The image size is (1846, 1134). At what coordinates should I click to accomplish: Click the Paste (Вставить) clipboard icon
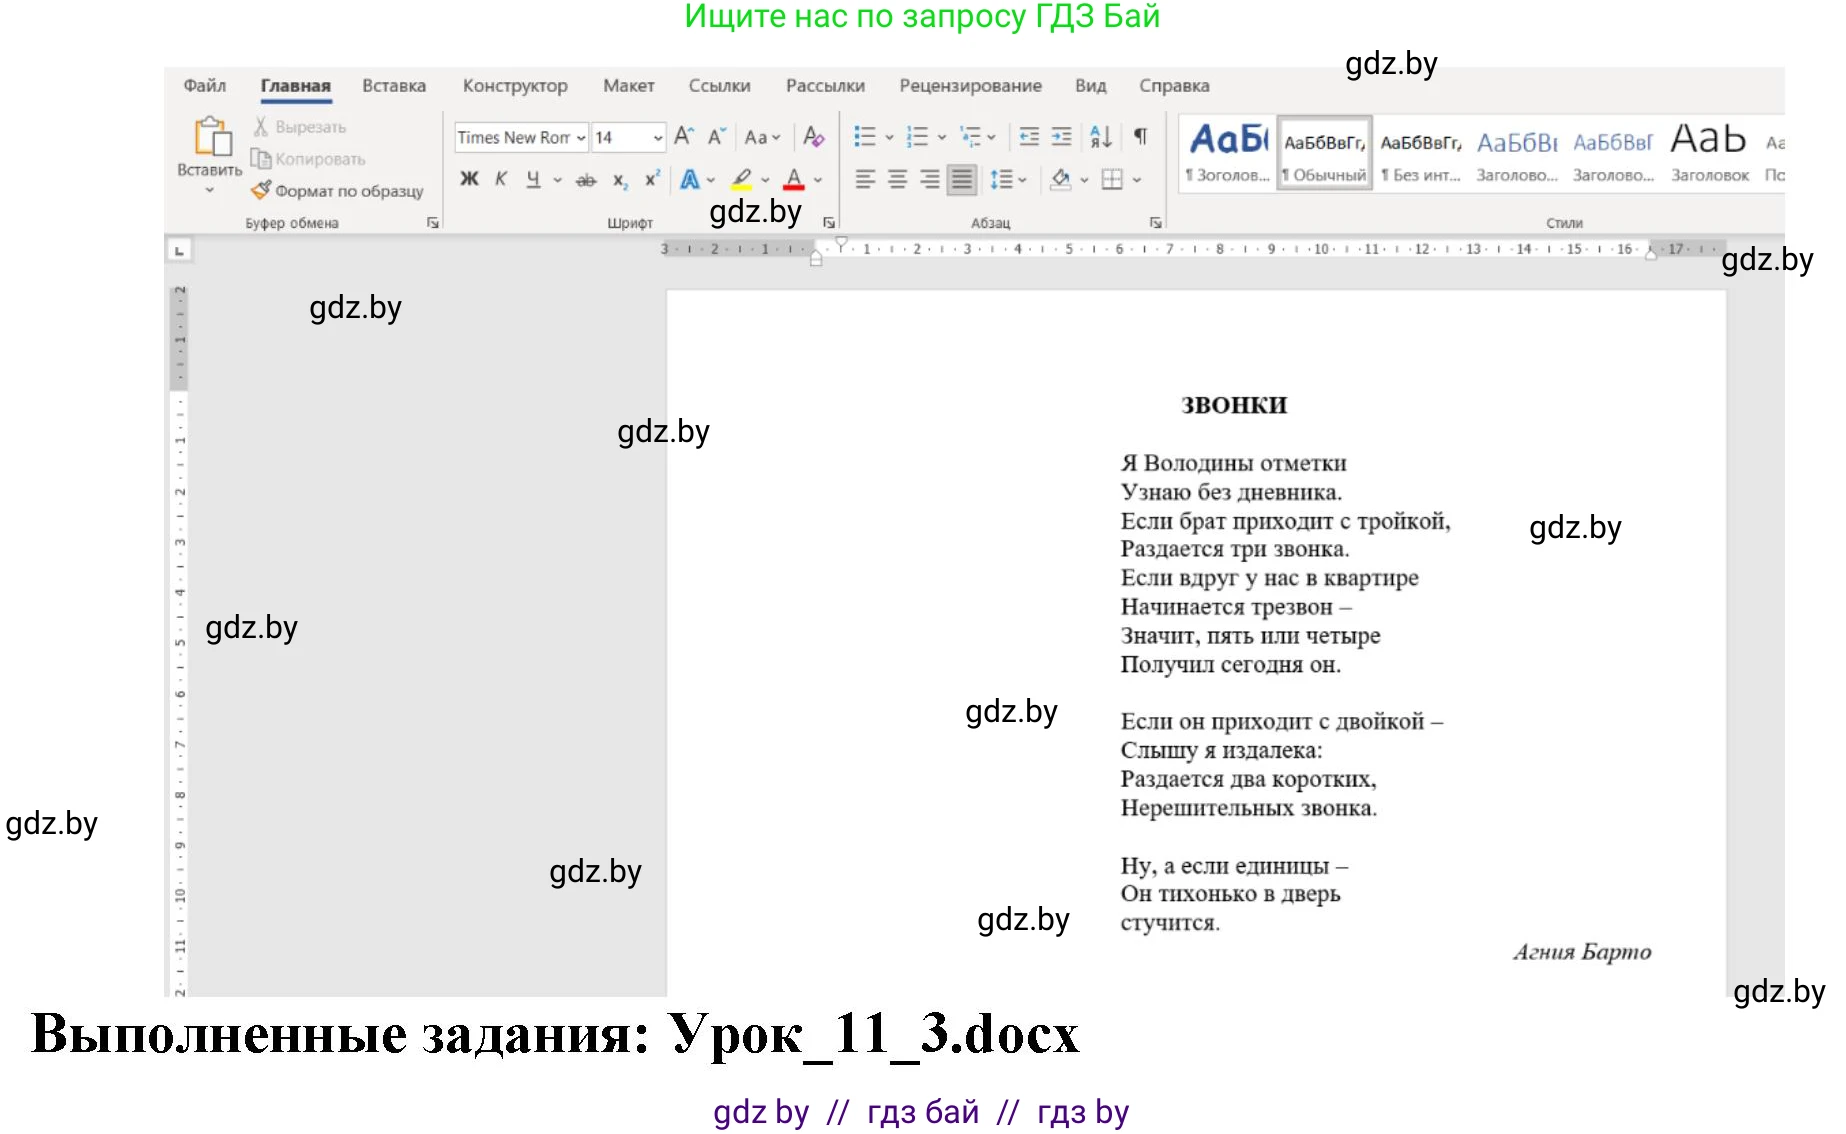click(x=211, y=137)
